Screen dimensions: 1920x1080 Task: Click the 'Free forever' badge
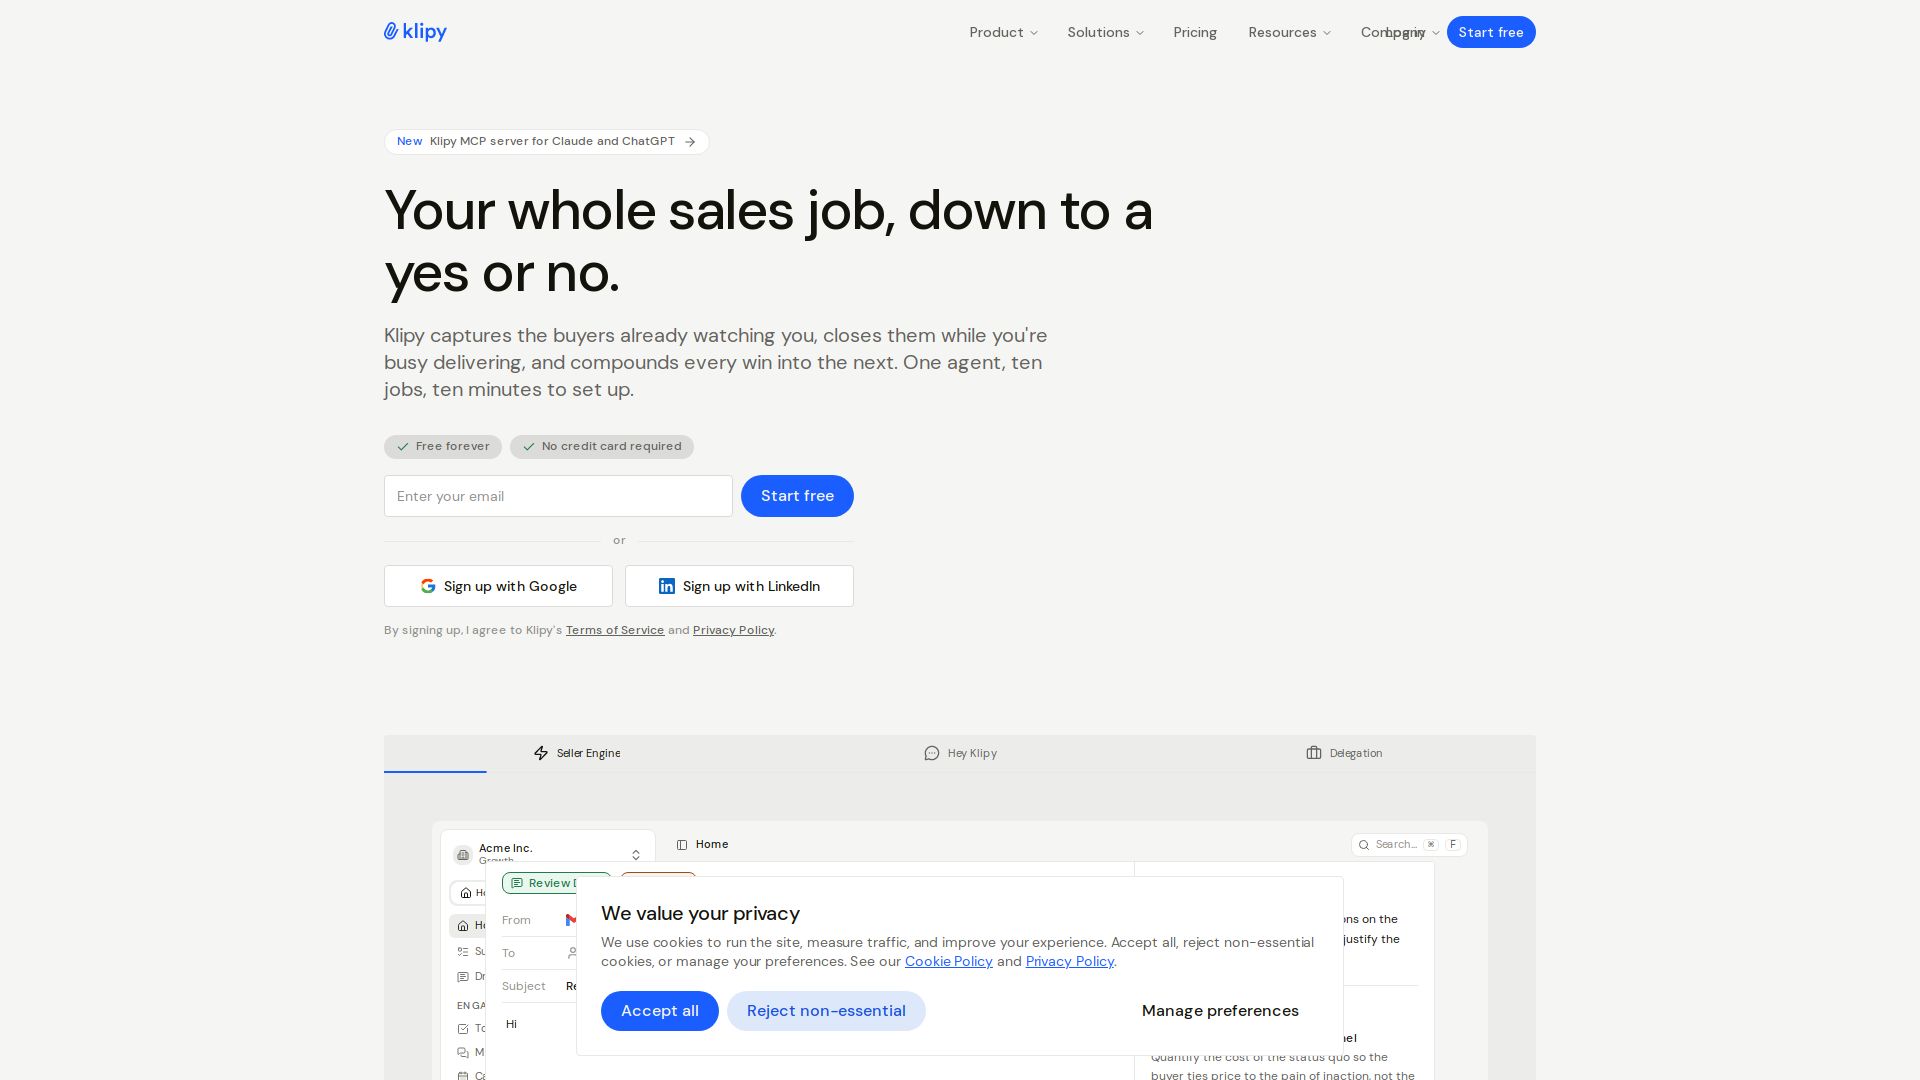click(x=443, y=447)
